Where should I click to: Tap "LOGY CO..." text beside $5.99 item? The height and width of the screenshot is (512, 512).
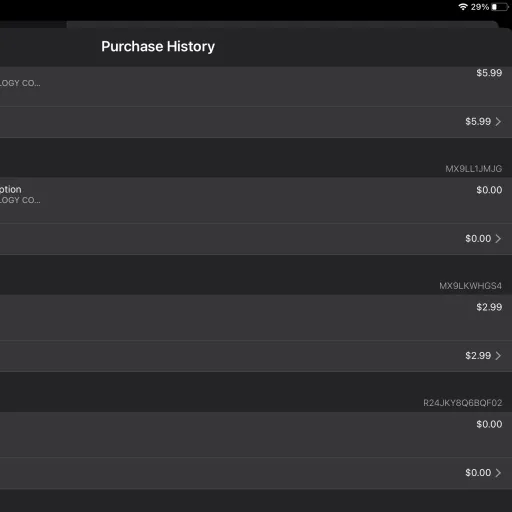pyautogui.click(x=20, y=83)
